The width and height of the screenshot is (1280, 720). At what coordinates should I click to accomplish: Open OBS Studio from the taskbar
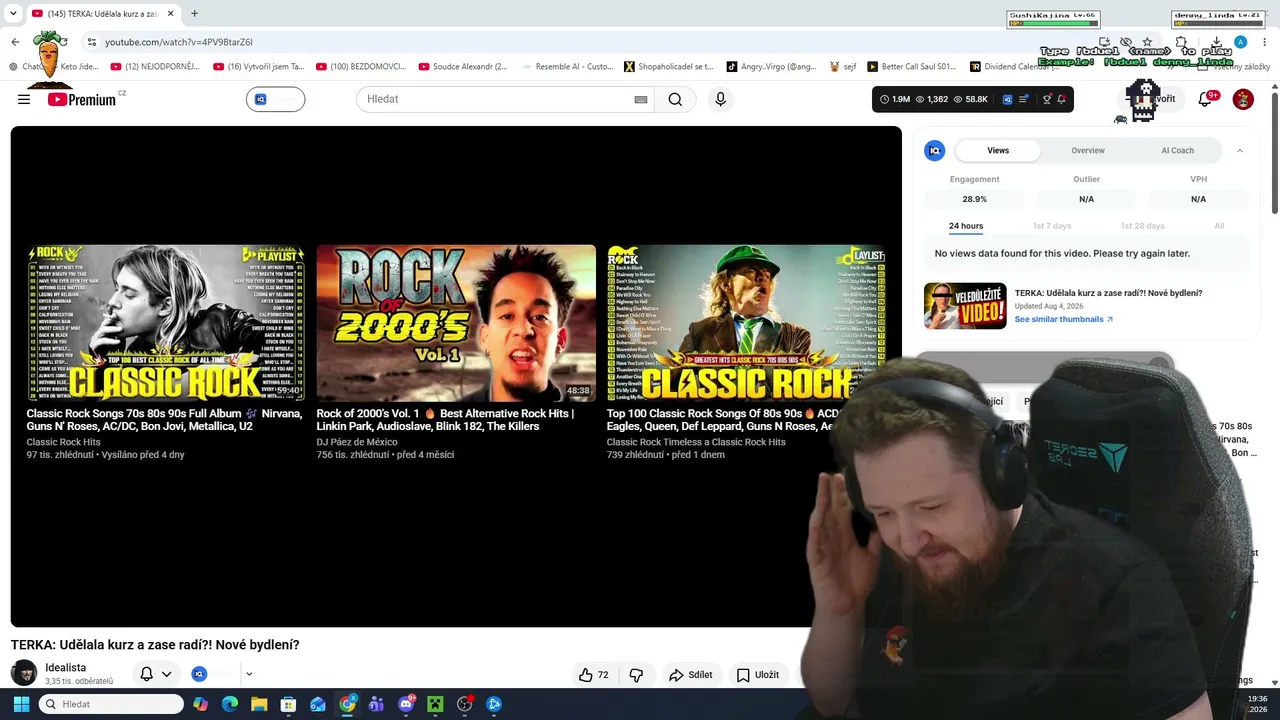pyautogui.click(x=464, y=704)
